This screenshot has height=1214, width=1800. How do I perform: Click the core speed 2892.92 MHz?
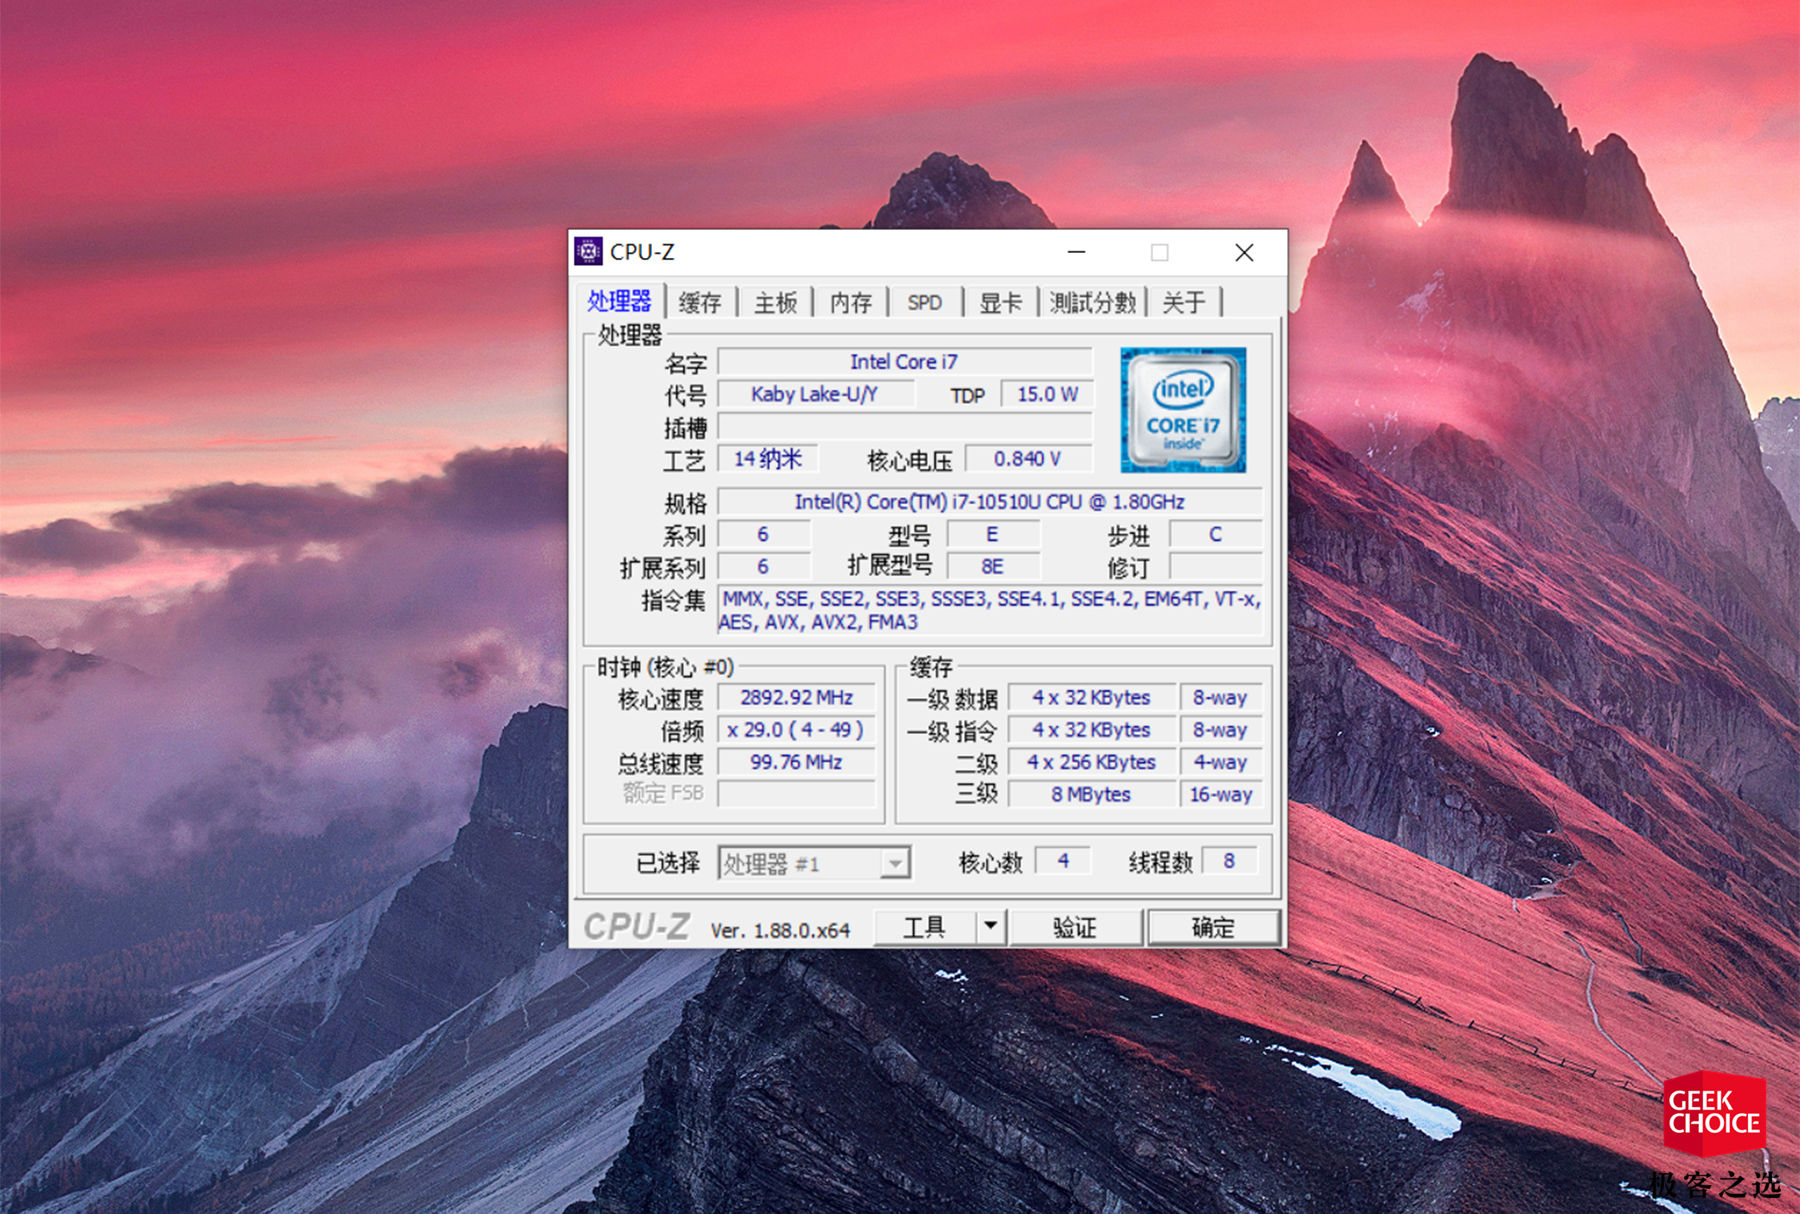point(796,697)
